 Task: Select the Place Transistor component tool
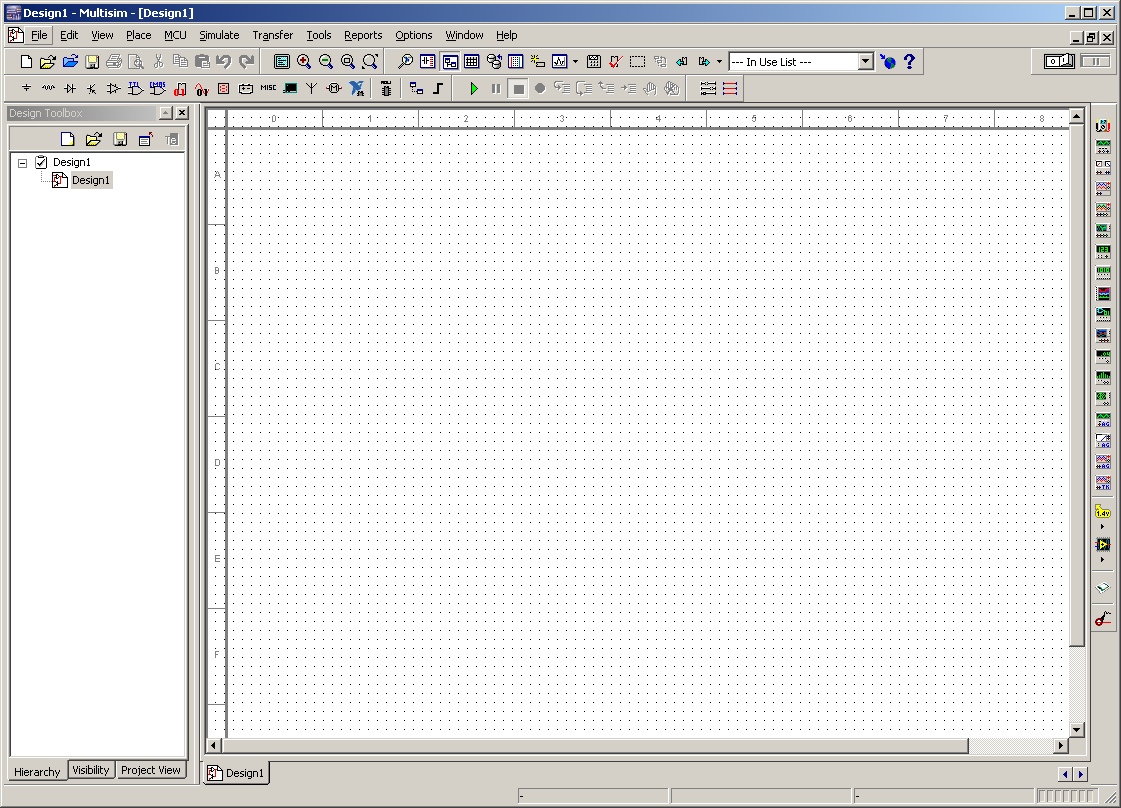click(x=92, y=89)
